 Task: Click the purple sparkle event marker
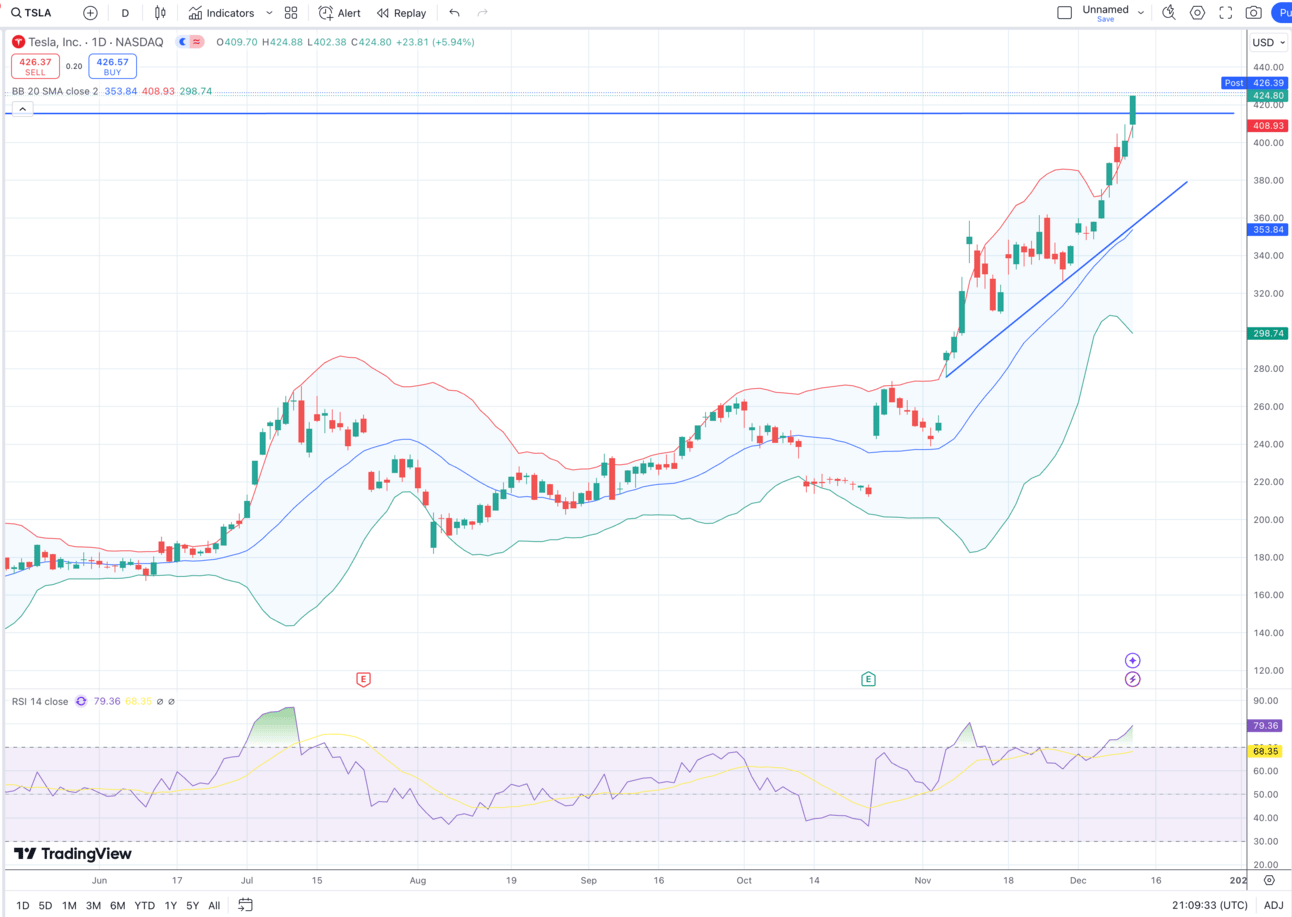[1132, 660]
